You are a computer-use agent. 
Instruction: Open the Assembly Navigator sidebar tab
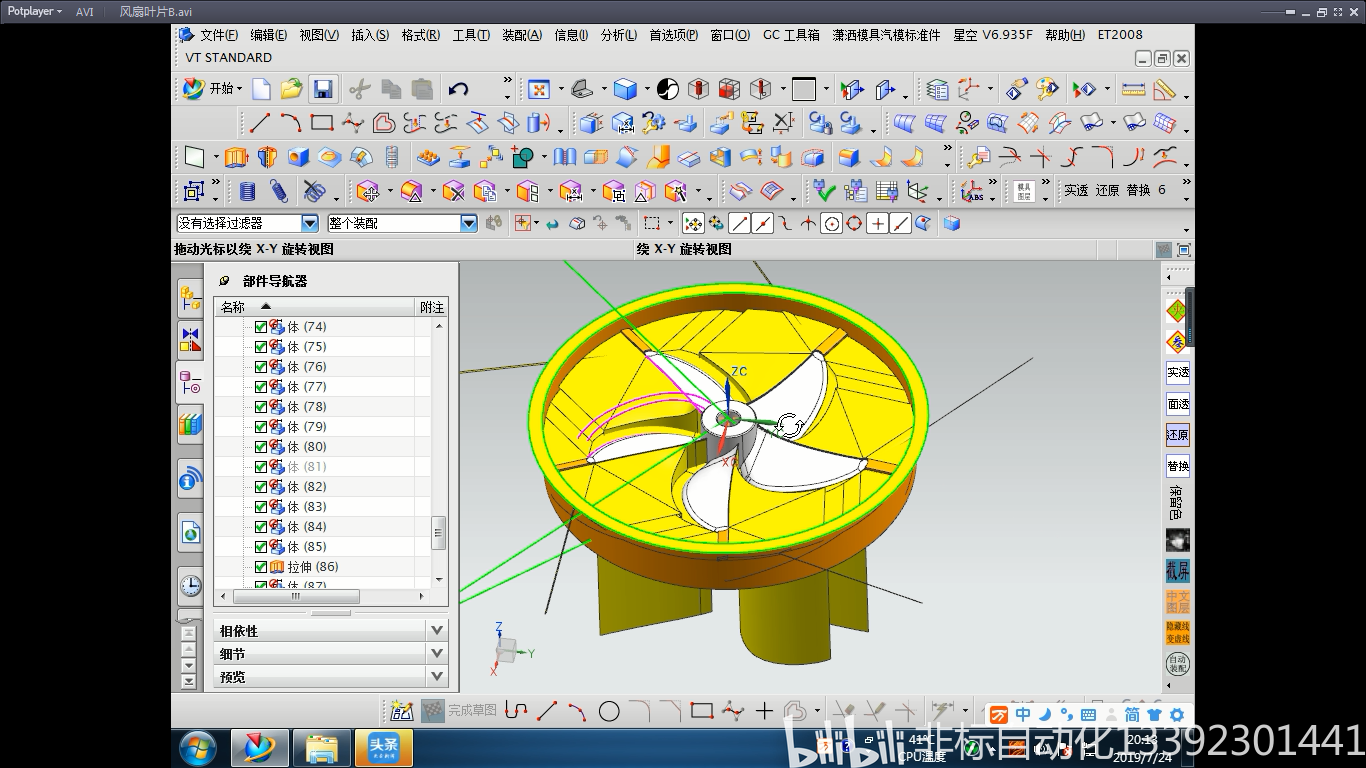(x=190, y=297)
